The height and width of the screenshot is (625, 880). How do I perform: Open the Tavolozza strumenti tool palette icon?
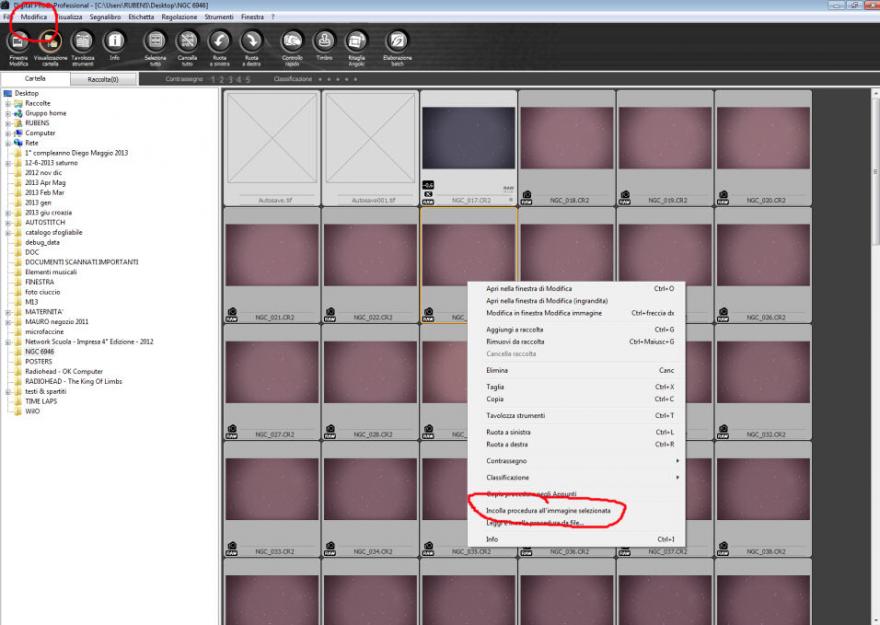pyautogui.click(x=82, y=42)
